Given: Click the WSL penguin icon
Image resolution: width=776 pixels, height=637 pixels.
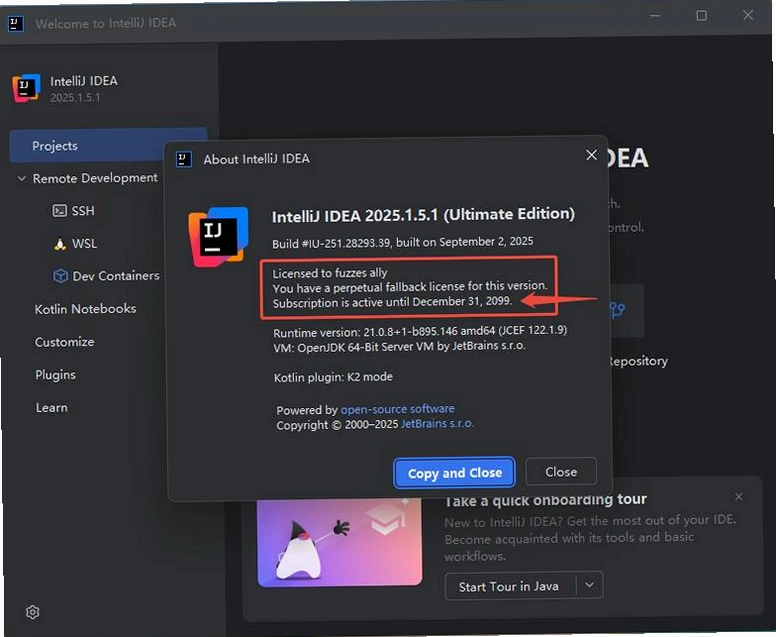Looking at the screenshot, I should click(x=60, y=244).
